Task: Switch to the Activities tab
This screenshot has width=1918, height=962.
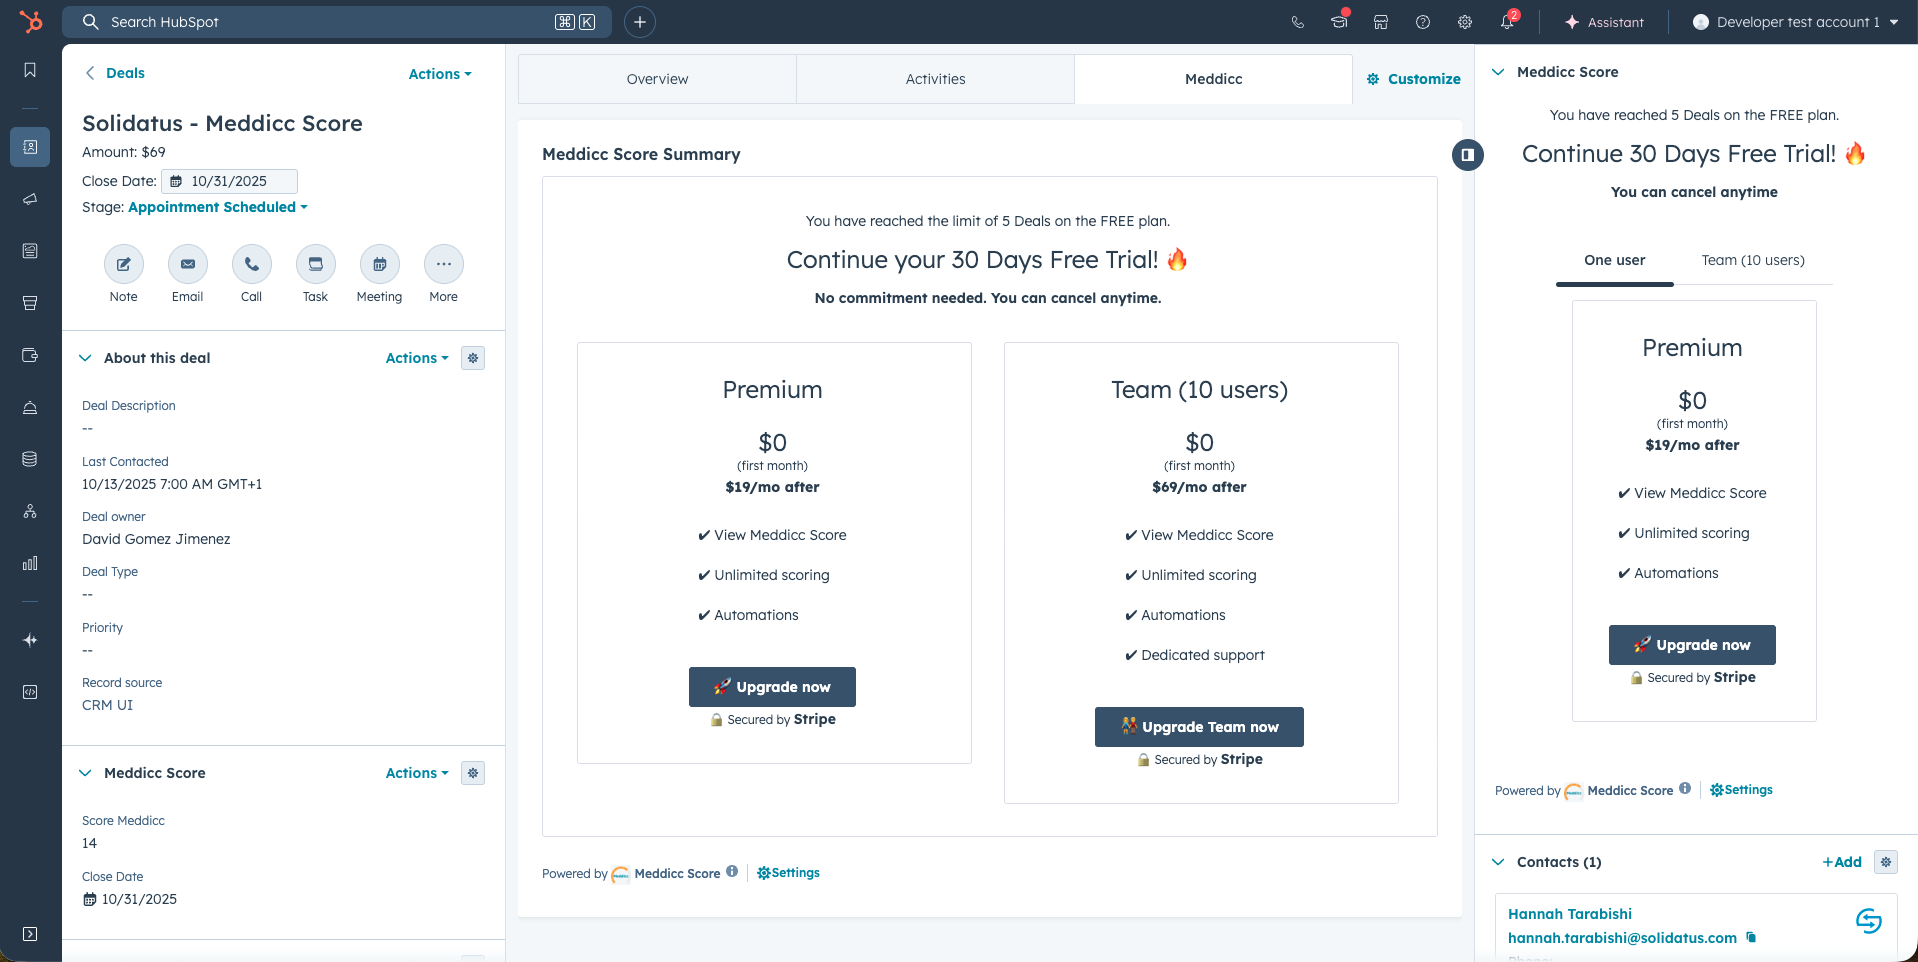Action: (x=935, y=79)
